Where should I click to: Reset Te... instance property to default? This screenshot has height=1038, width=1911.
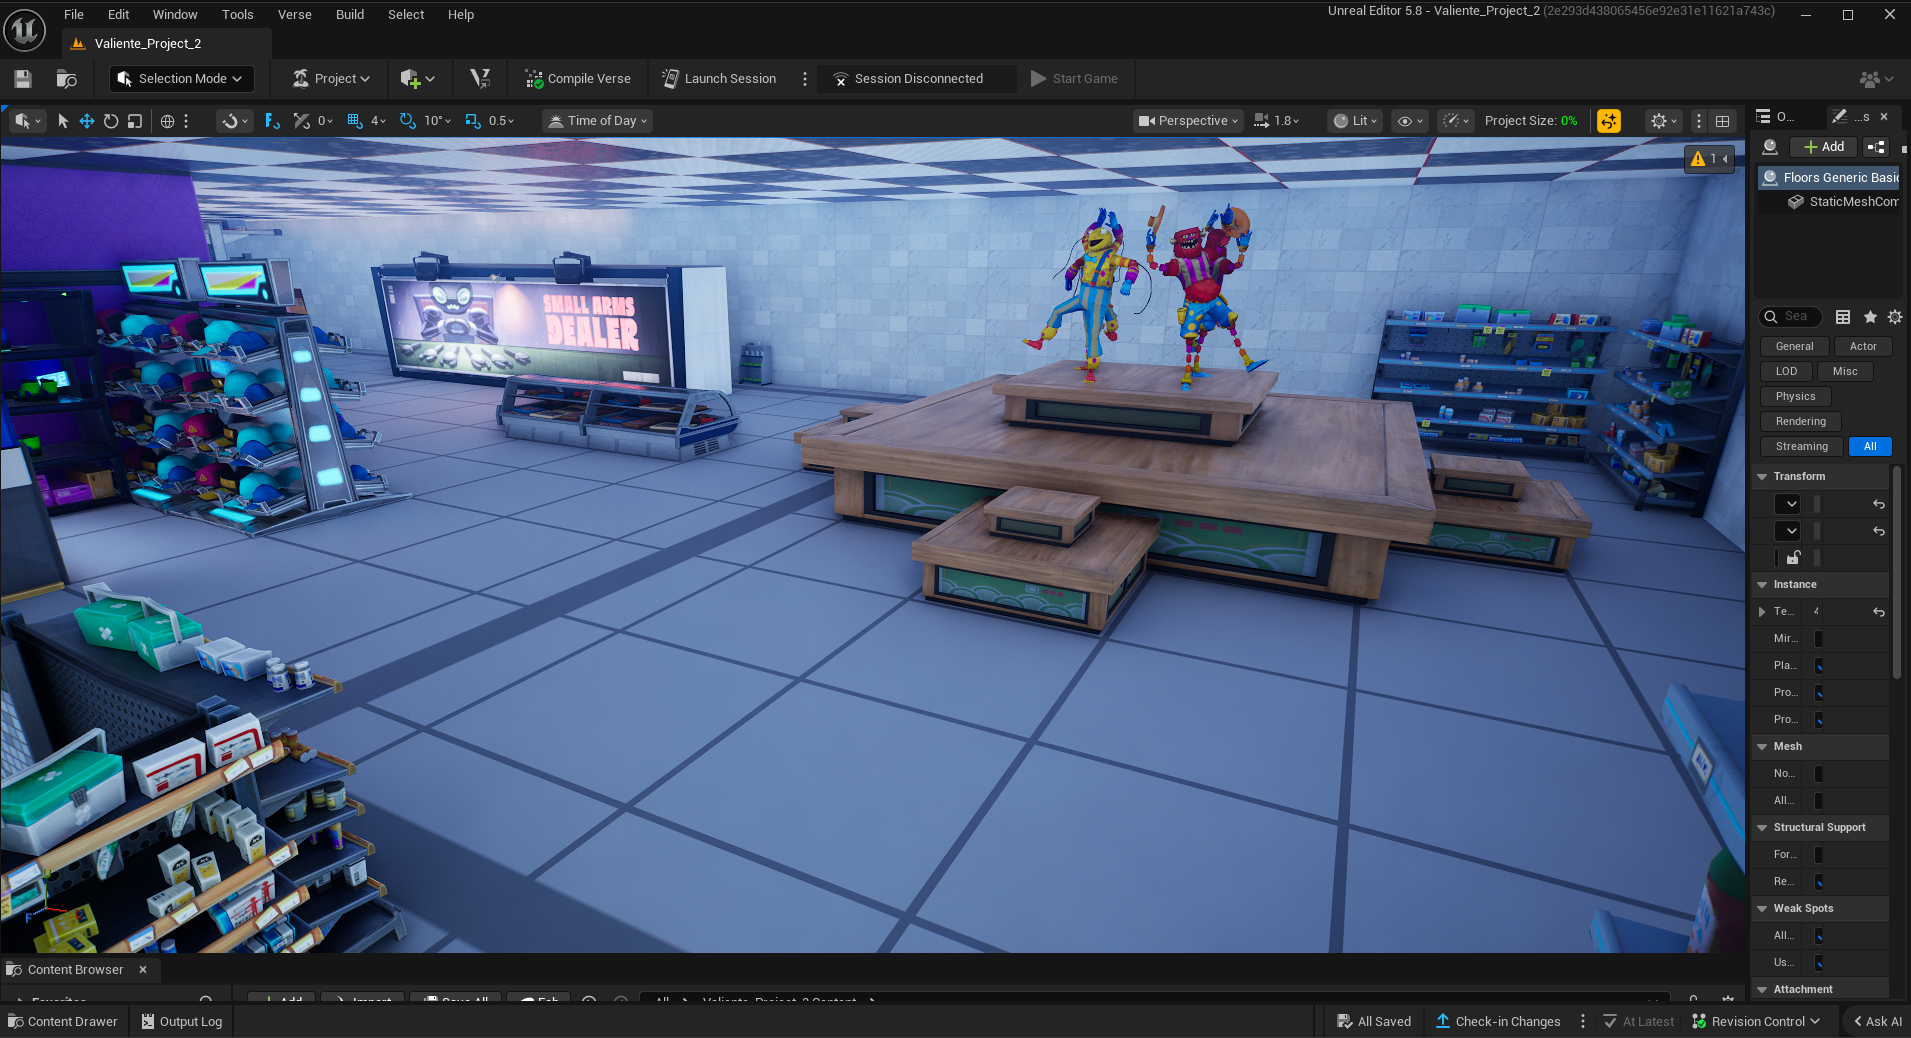[x=1879, y=612]
